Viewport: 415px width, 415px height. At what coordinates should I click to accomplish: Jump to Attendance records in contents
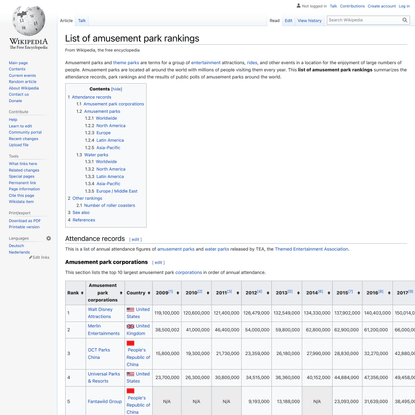tap(91, 97)
